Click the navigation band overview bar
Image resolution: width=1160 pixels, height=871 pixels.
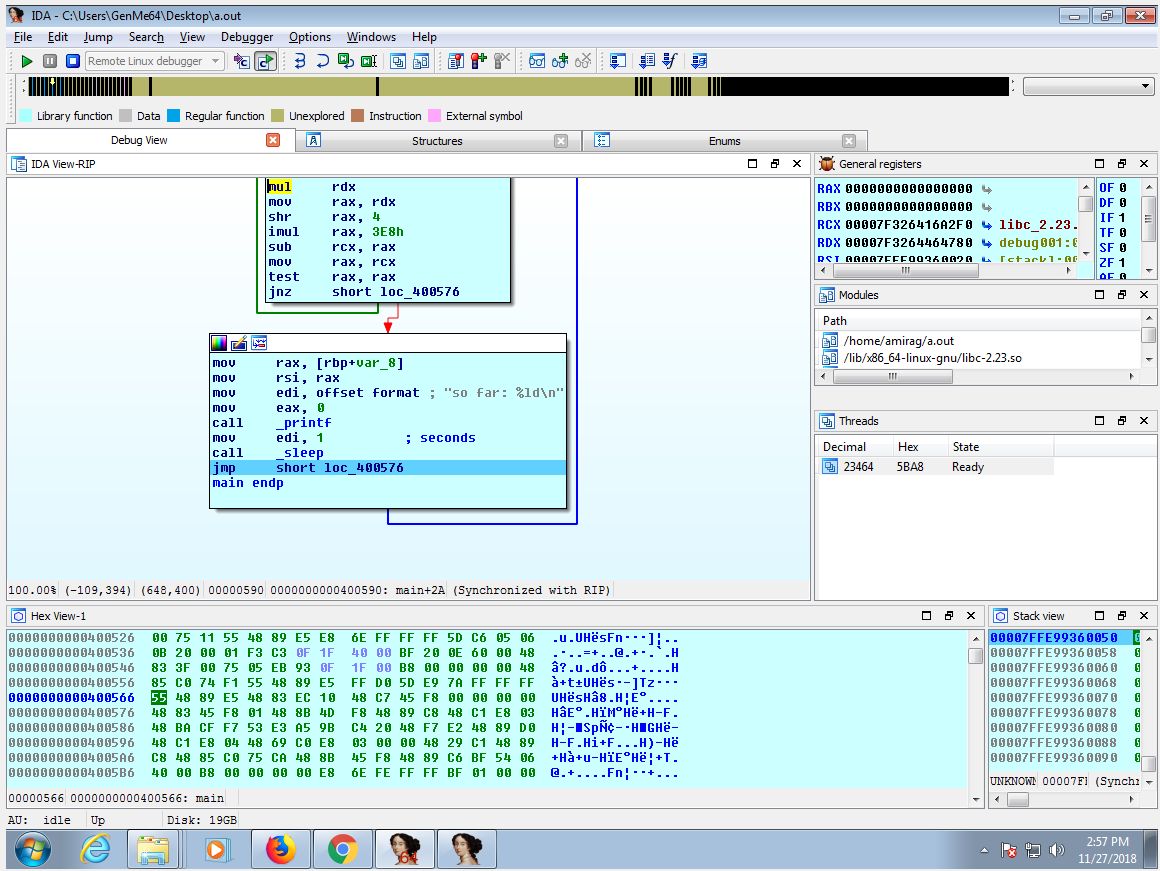(518, 87)
